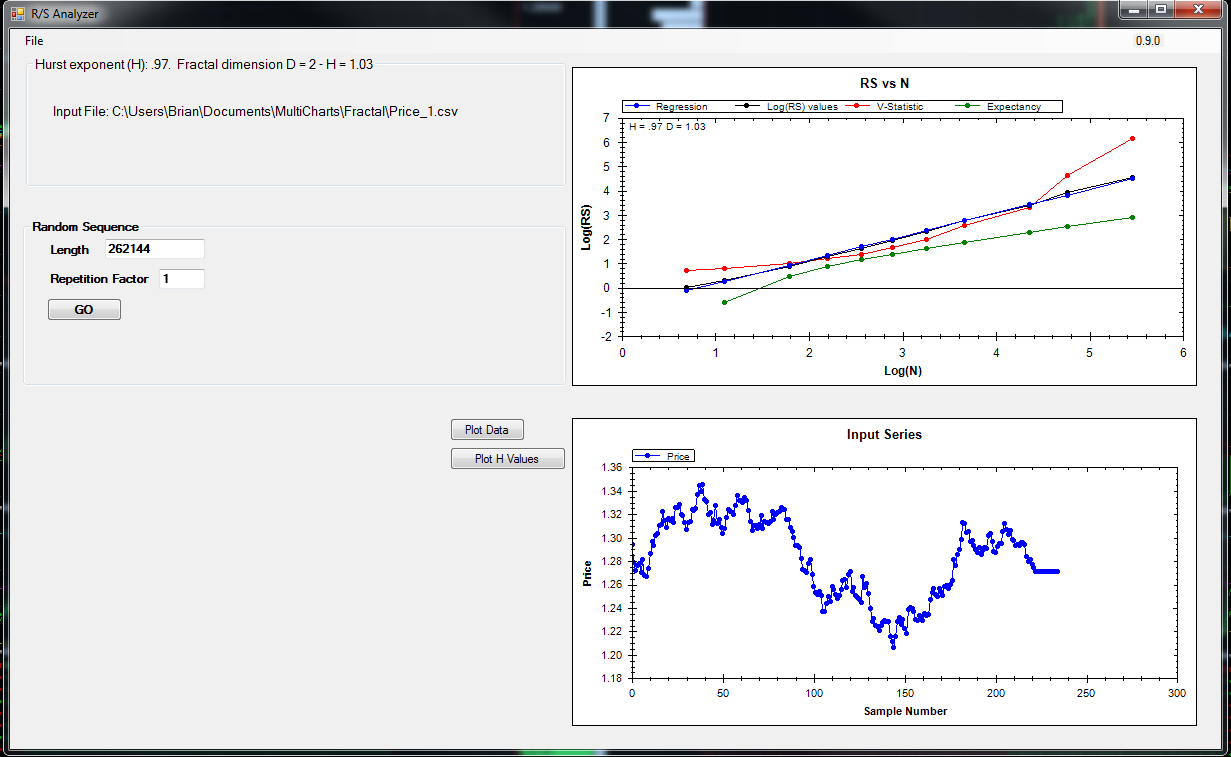Click the Repetition Factor field label
The image size is (1231, 757).
point(99,279)
